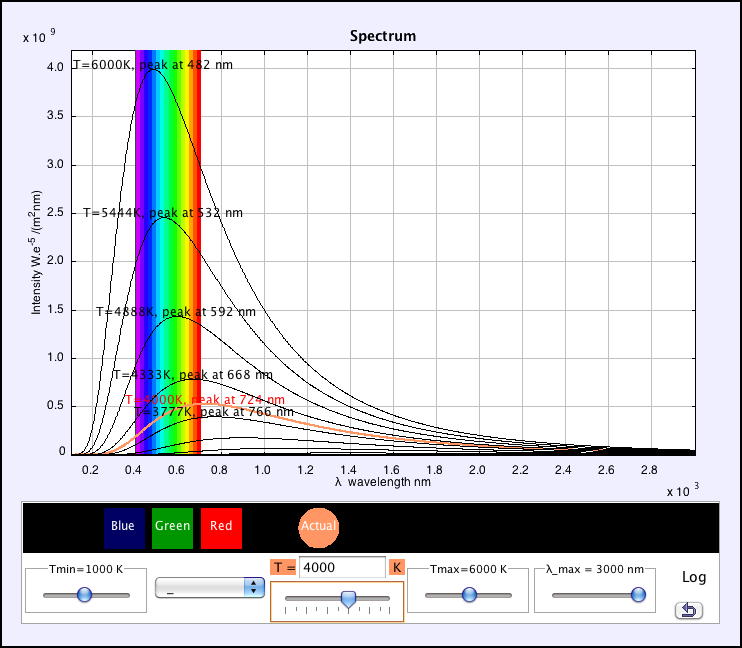Click the Blue color box

123,527
